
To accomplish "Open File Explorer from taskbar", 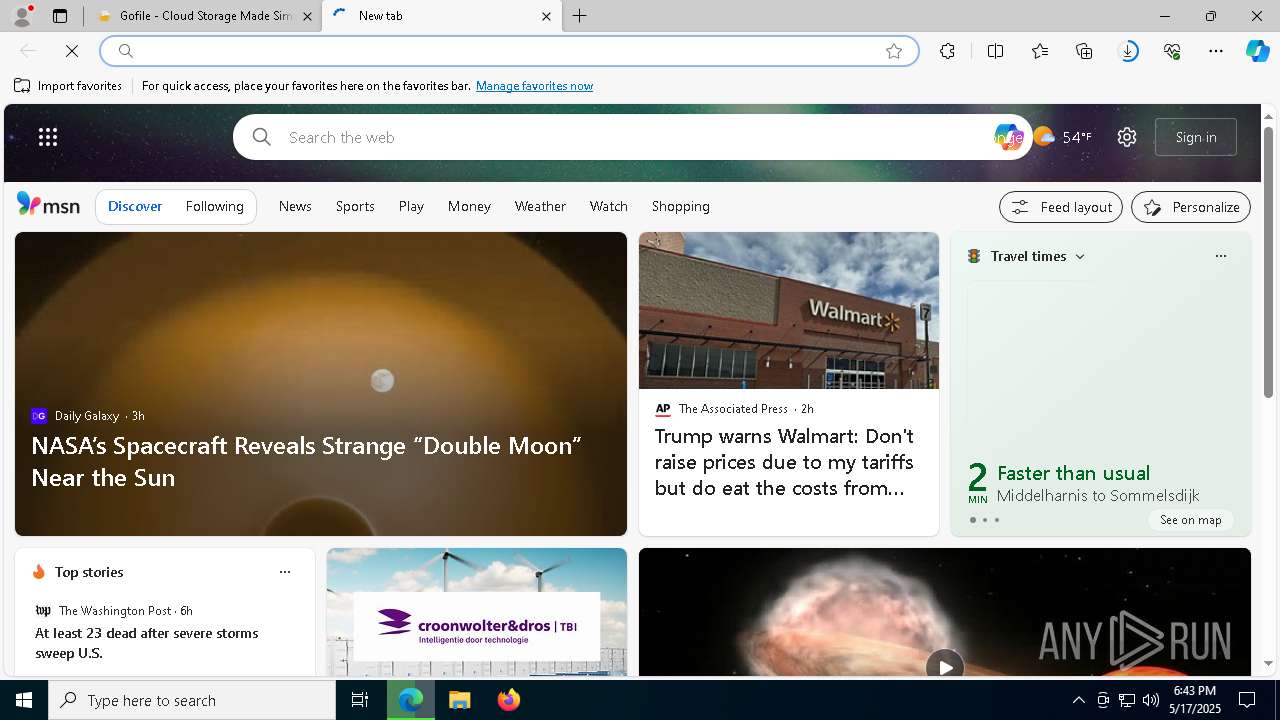I will 459,700.
